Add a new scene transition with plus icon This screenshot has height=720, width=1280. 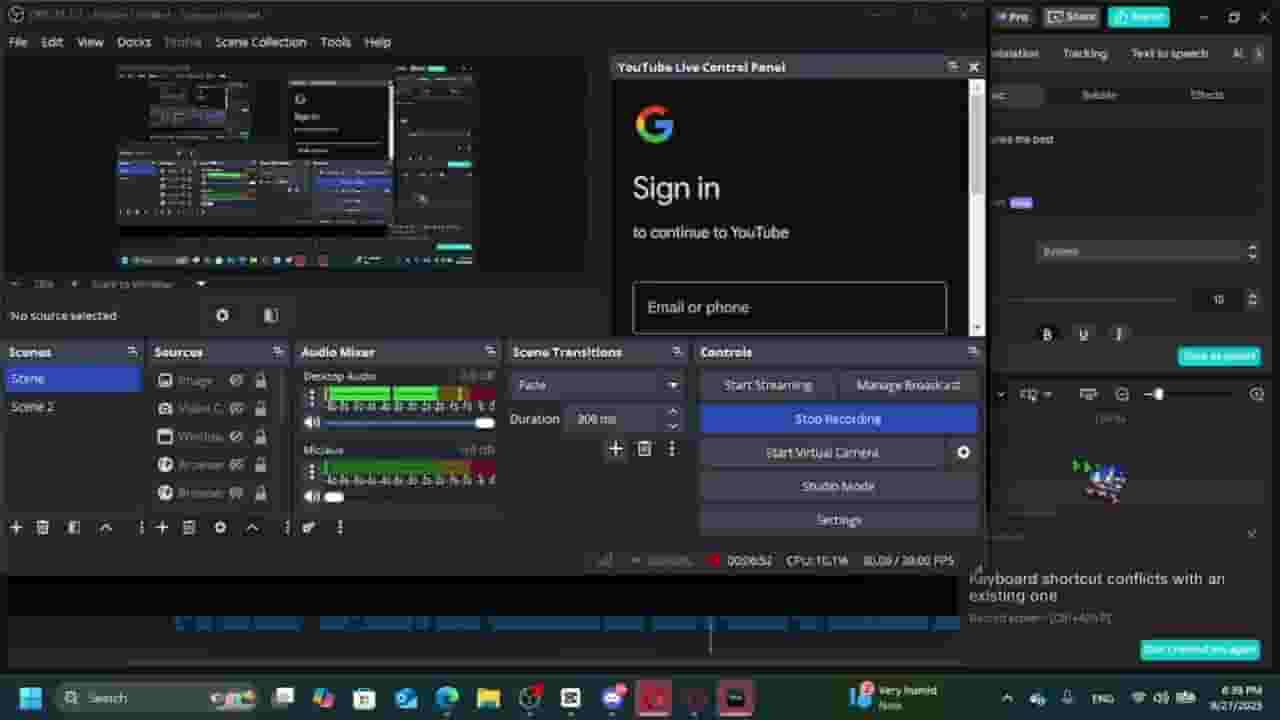(616, 449)
